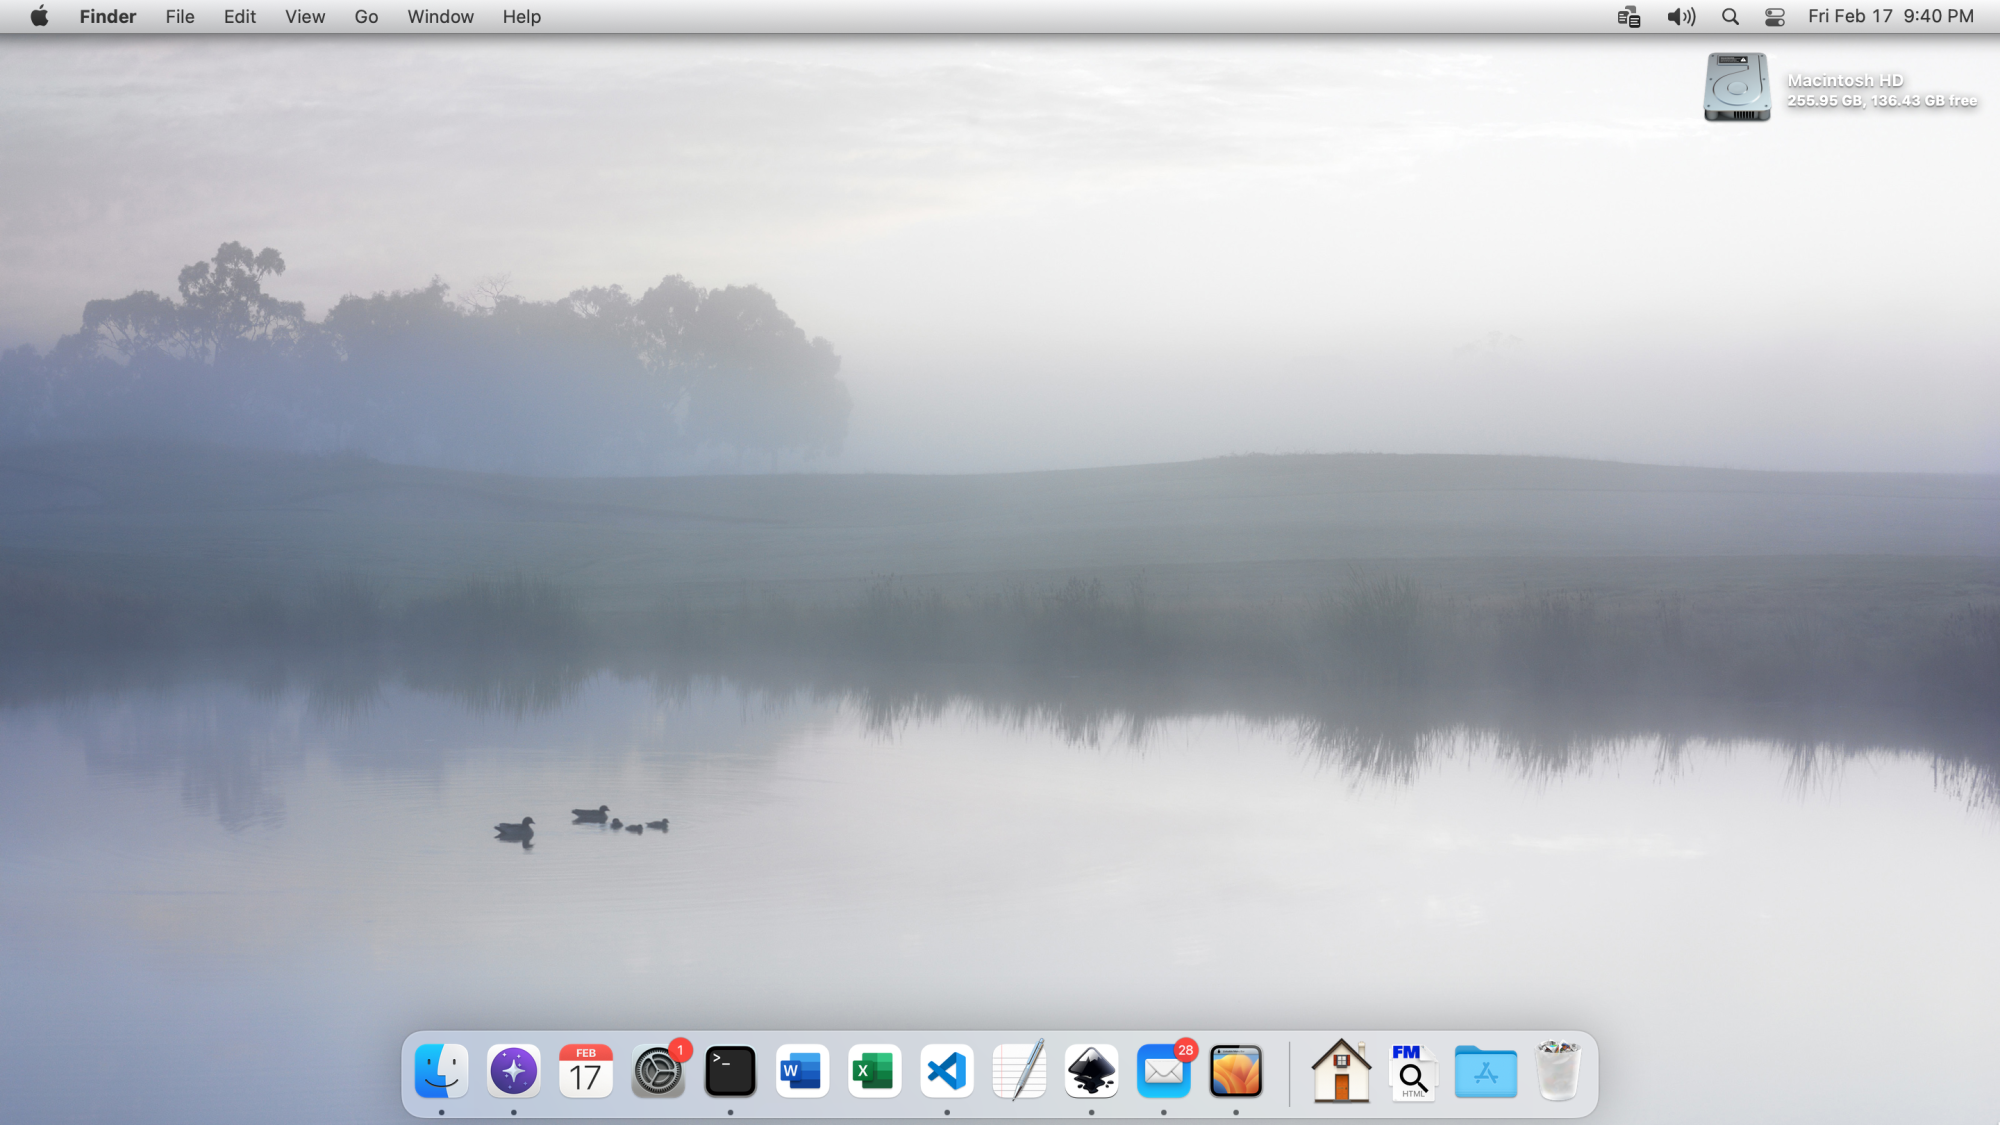Viewport: 2000px width, 1125px height.
Task: Open the Apple menu
Action: [x=39, y=17]
